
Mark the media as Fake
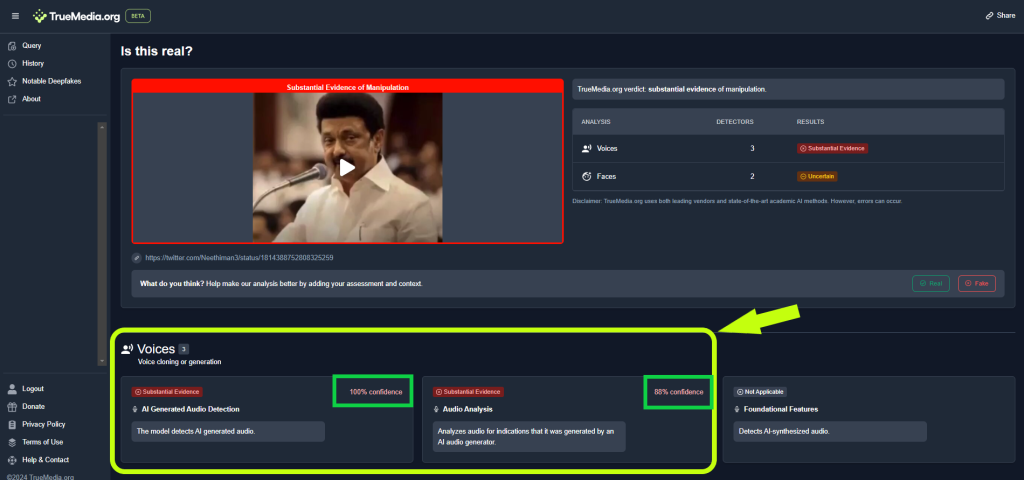(x=976, y=283)
